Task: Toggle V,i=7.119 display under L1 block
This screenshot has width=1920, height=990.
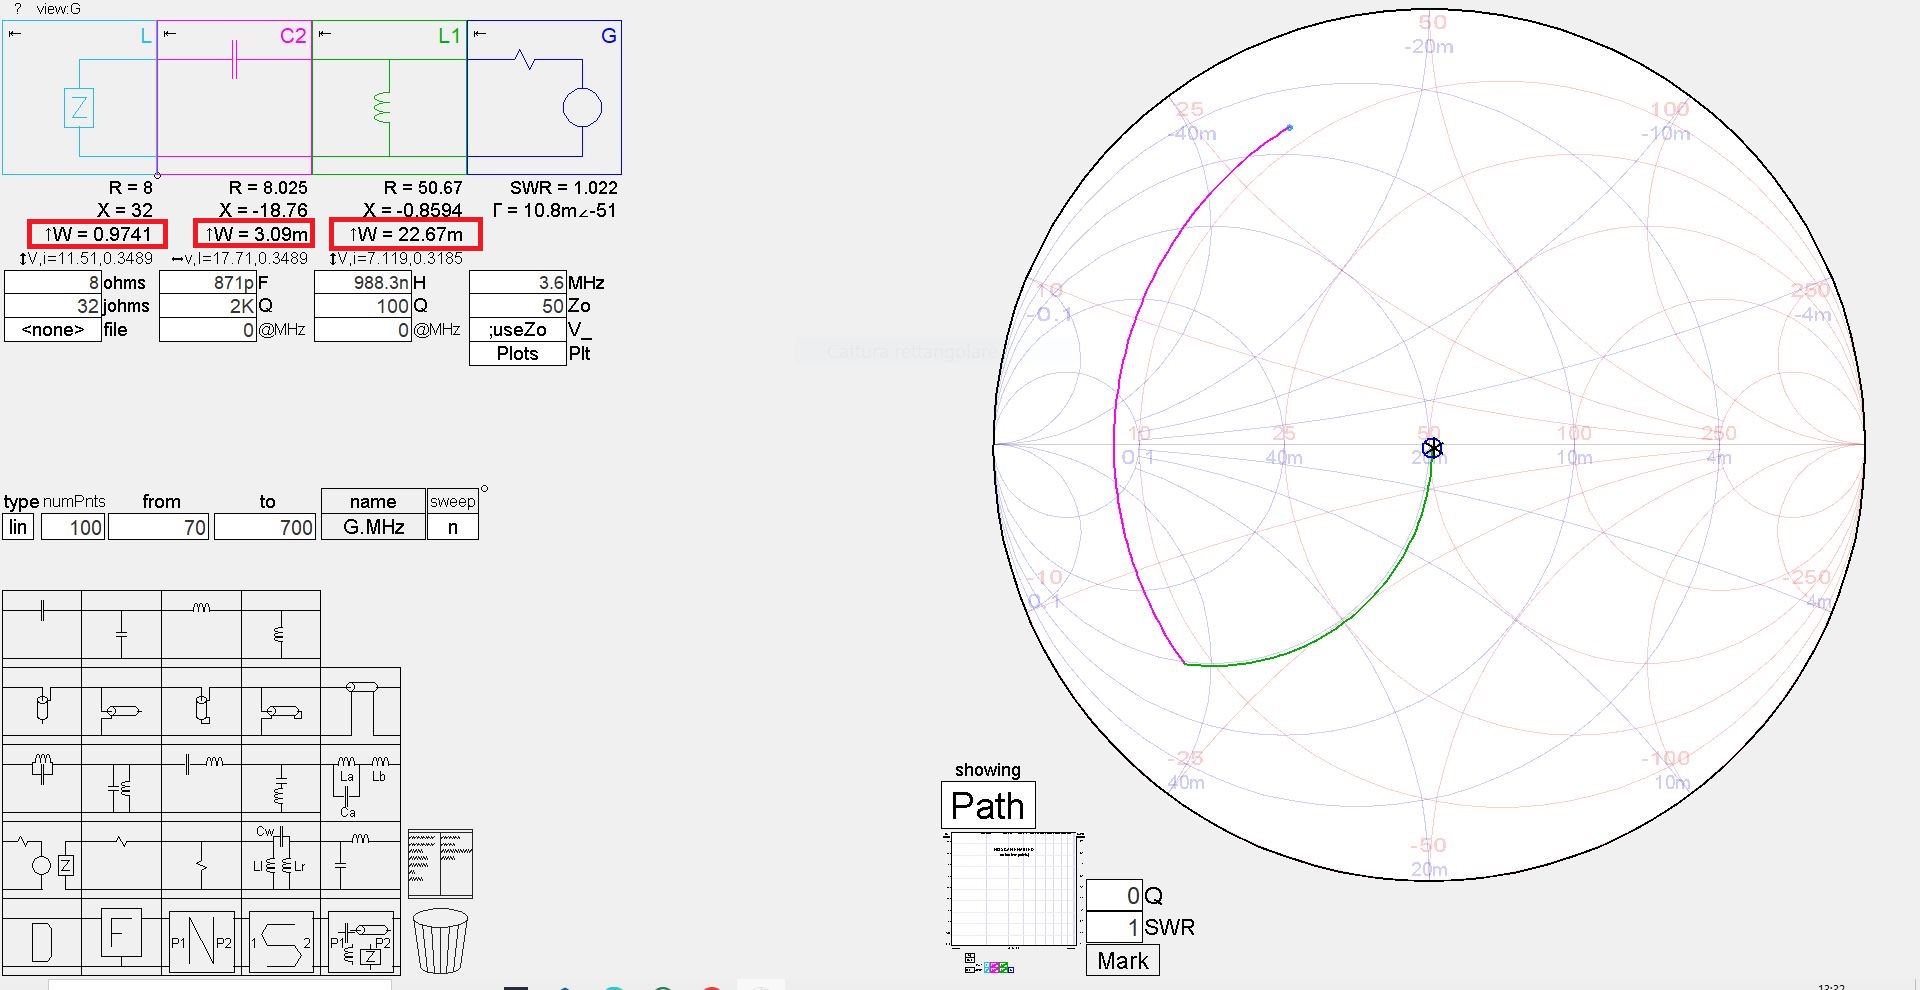Action: coord(396,259)
